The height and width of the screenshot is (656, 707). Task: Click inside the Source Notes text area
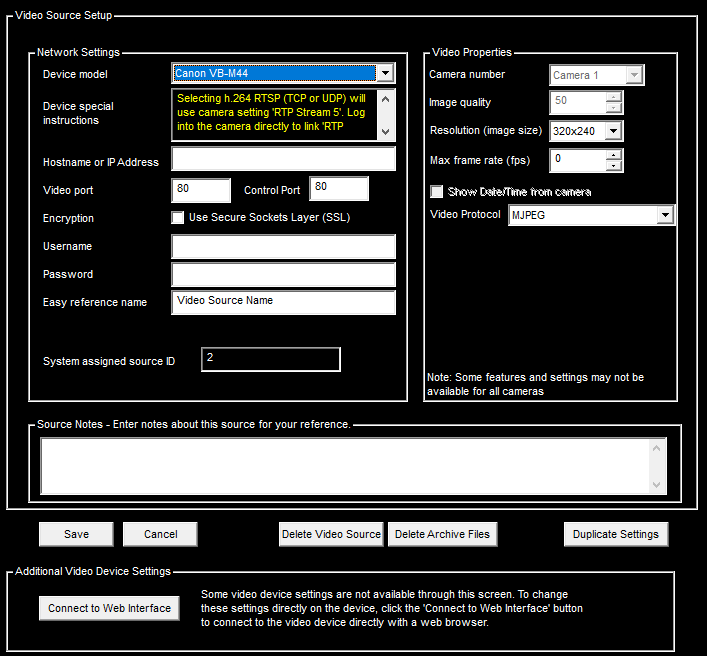[x=345, y=466]
